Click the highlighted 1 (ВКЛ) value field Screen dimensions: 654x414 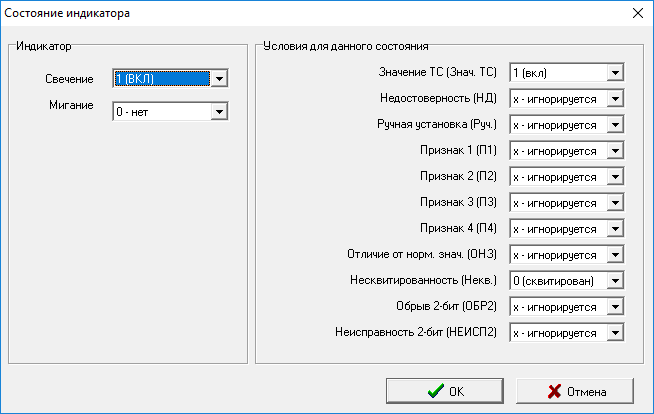point(160,79)
